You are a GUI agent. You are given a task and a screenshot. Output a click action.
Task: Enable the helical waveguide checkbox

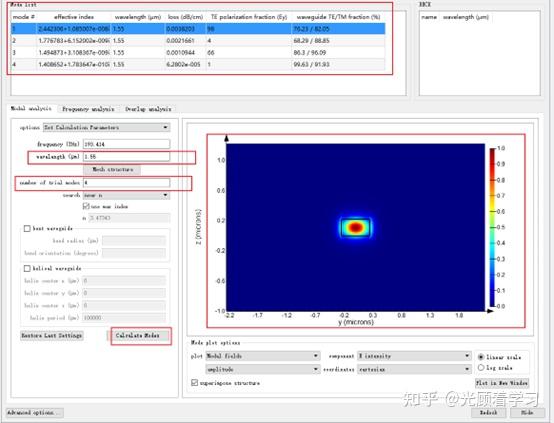(x=27, y=269)
